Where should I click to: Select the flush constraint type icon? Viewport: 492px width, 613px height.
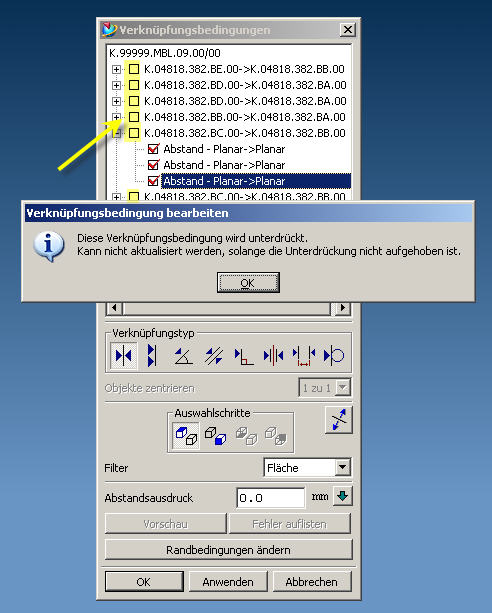point(152,356)
